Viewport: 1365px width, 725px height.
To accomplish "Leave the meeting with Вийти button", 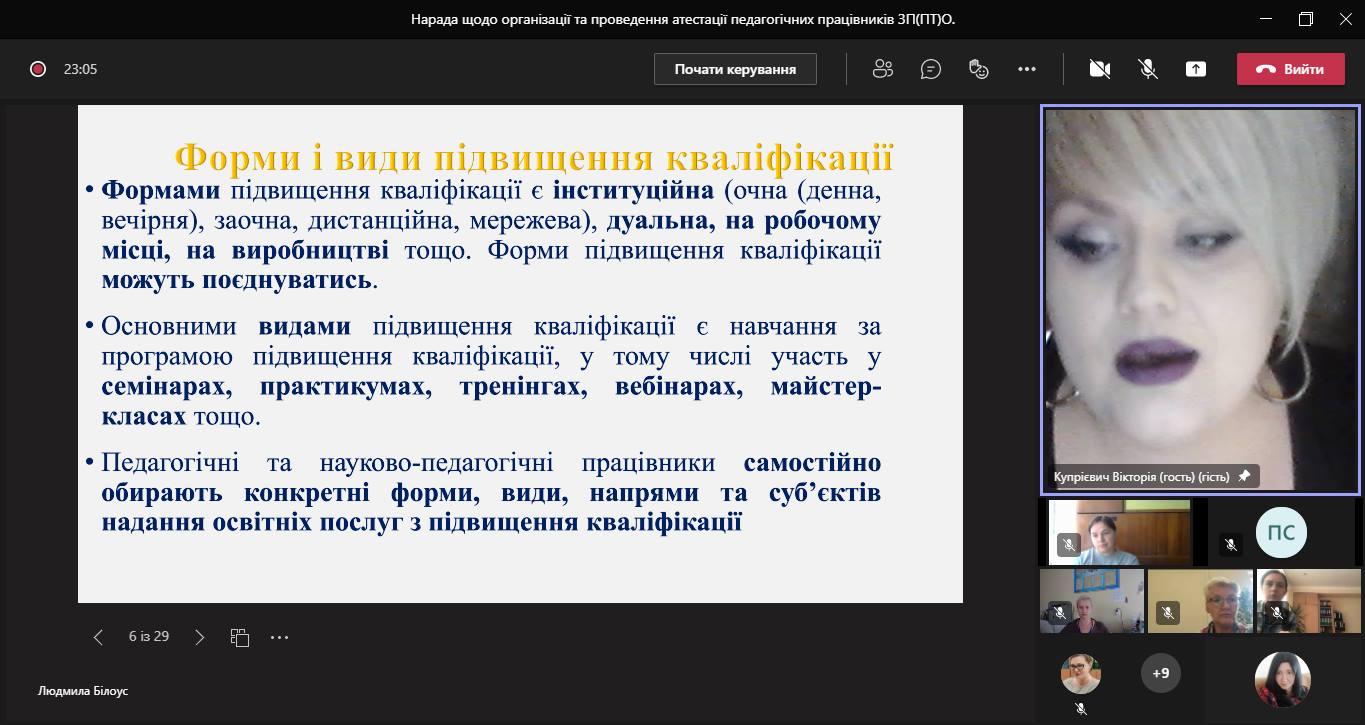I will pos(1290,69).
